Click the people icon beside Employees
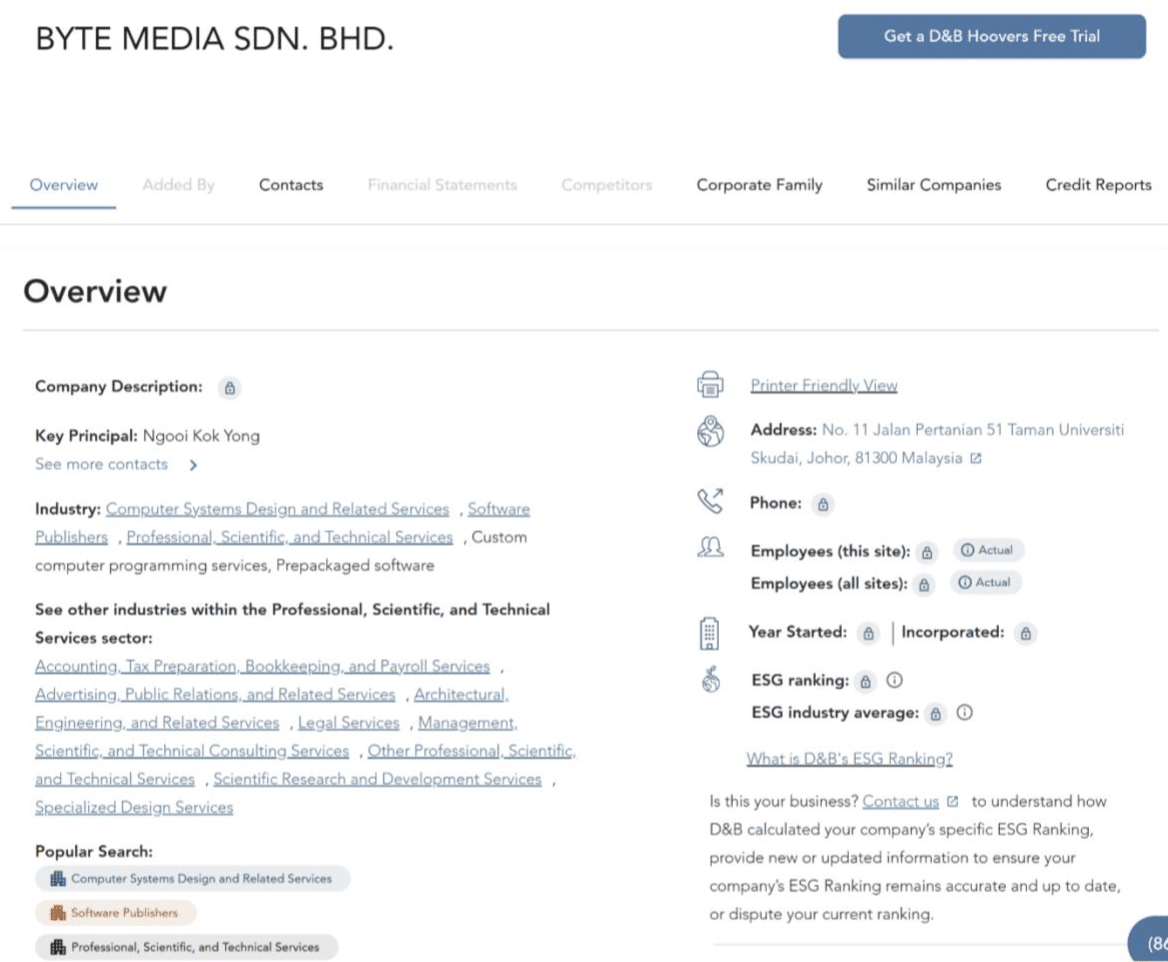This screenshot has width=1168, height=962. [710, 548]
